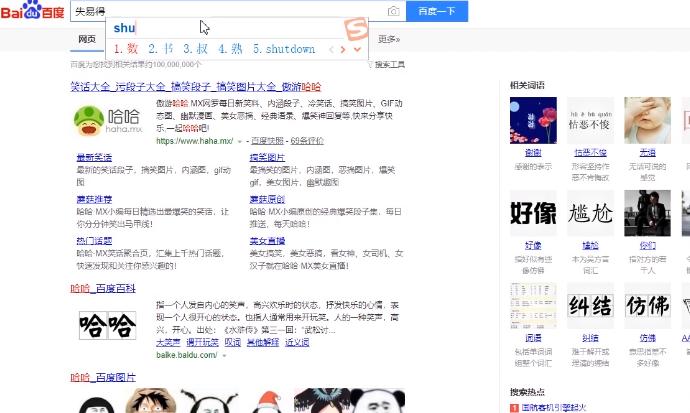Viewport: 690px width, 413px height.
Task: Open 谢谢 related term thumbnail
Action: tap(533, 121)
